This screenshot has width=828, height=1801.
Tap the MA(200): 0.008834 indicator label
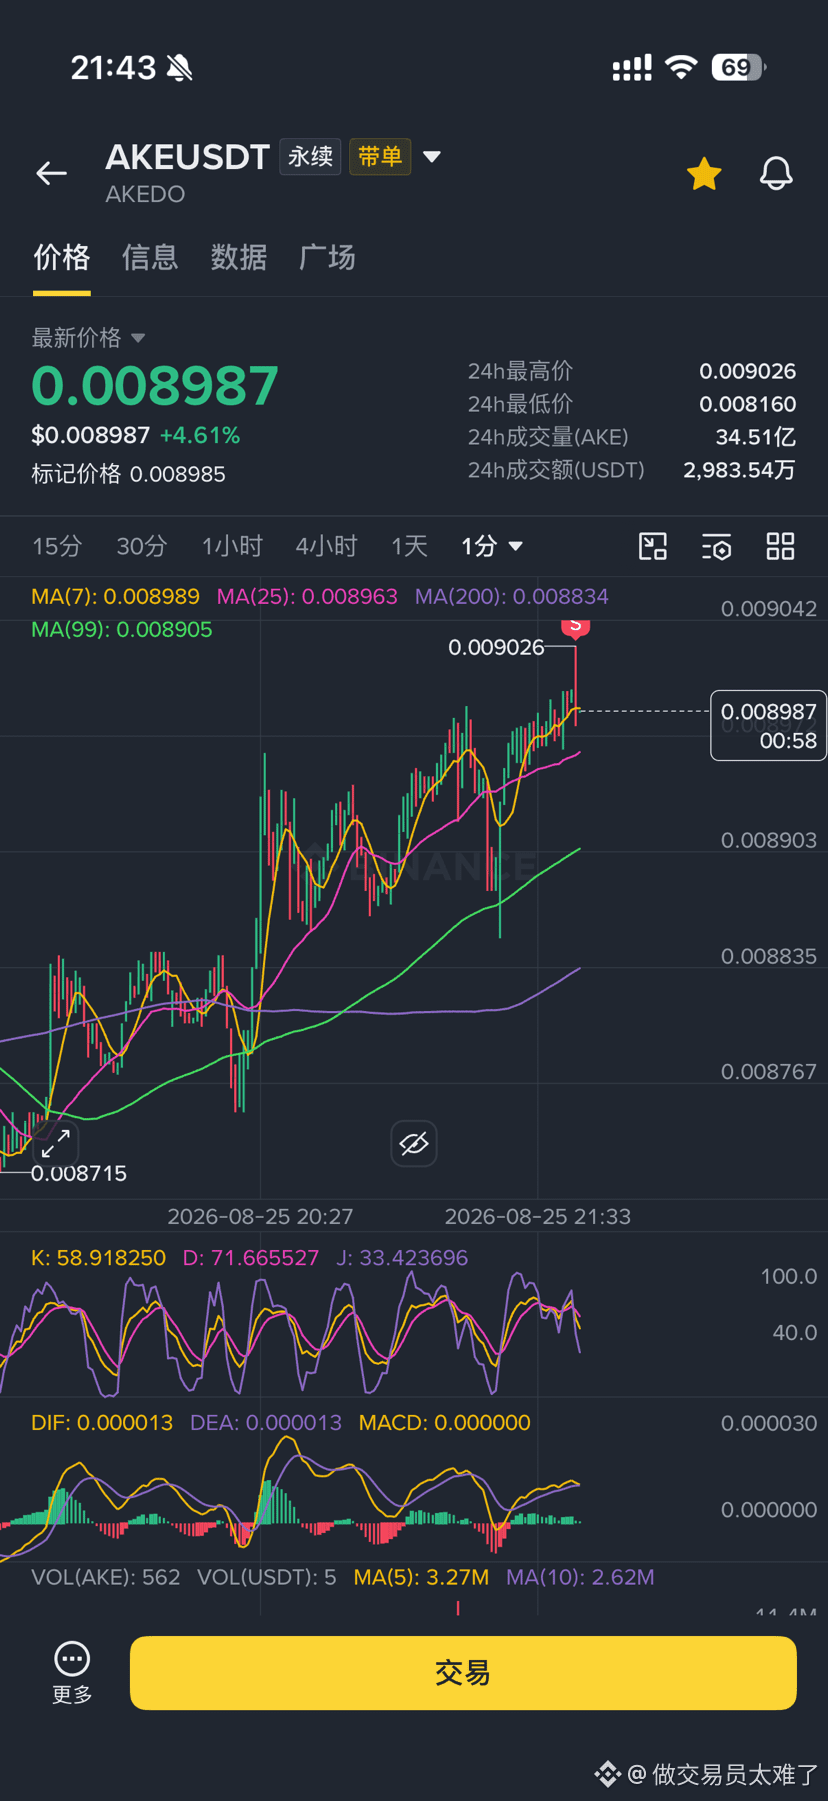(511, 597)
